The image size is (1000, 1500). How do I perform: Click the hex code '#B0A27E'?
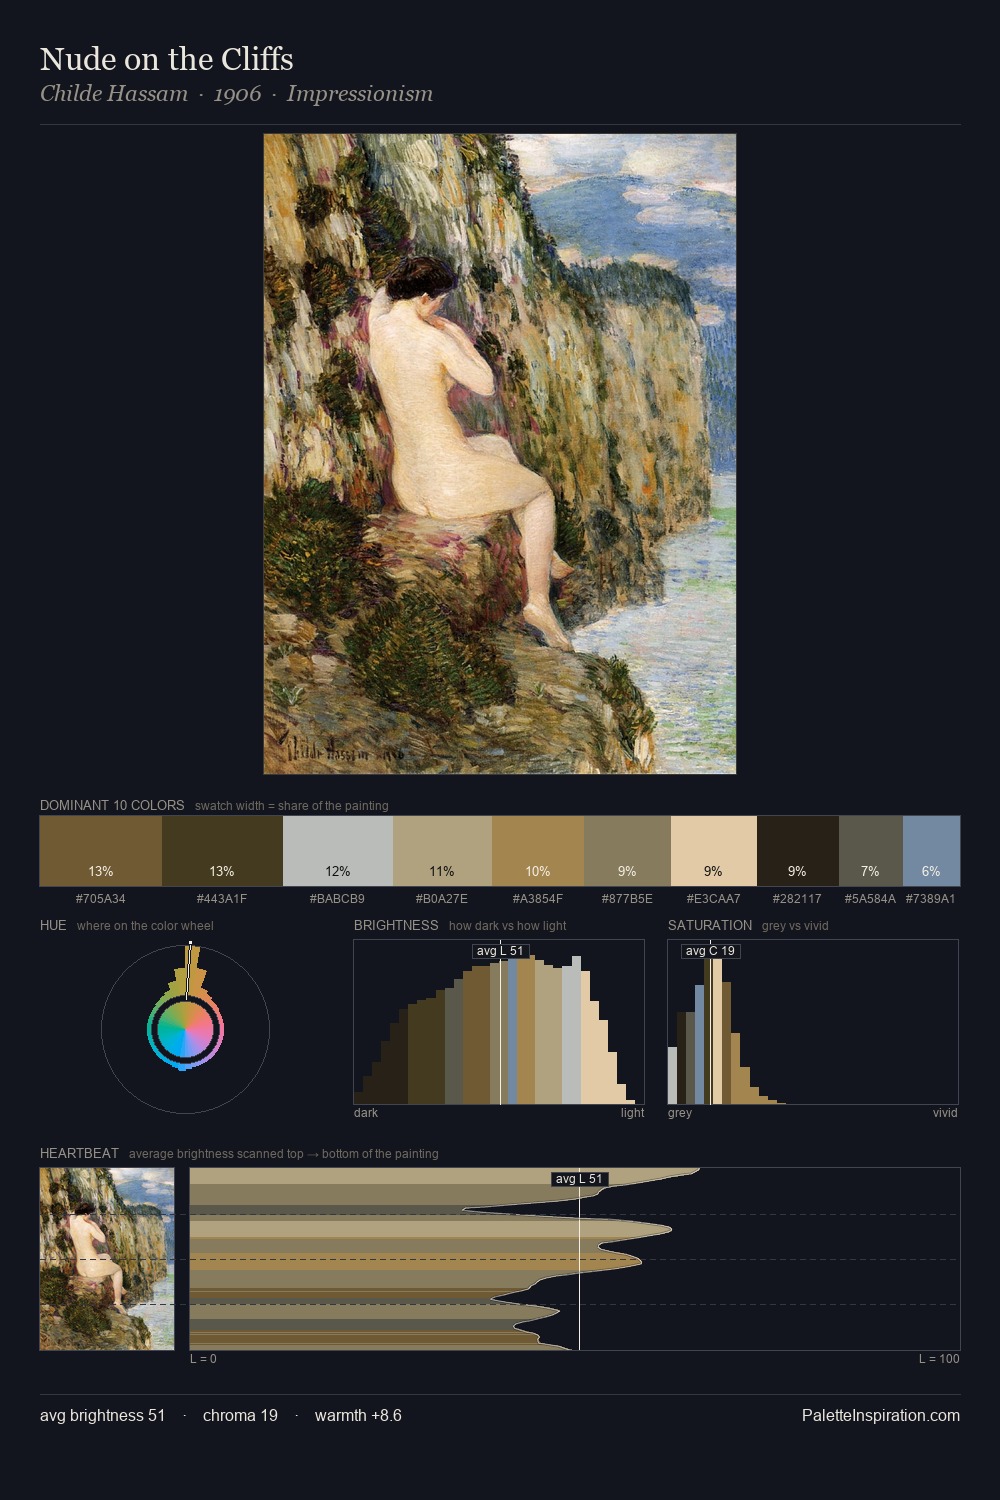[442, 899]
